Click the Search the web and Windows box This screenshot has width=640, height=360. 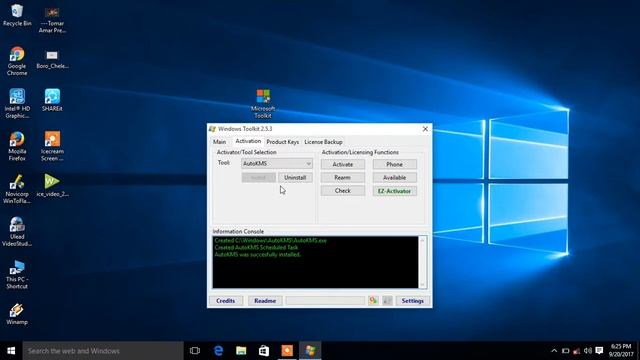pyautogui.click(x=103, y=351)
